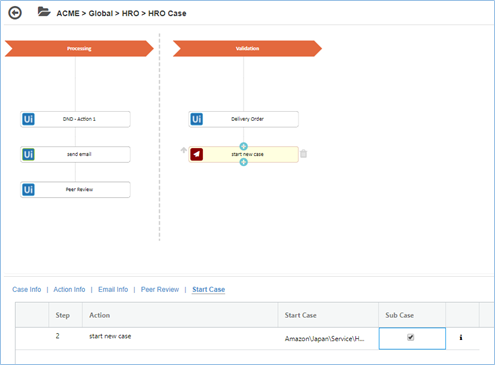Click the 'start new case' action cell
Viewport: 495px width, 365px height.
pyautogui.click(x=180, y=338)
